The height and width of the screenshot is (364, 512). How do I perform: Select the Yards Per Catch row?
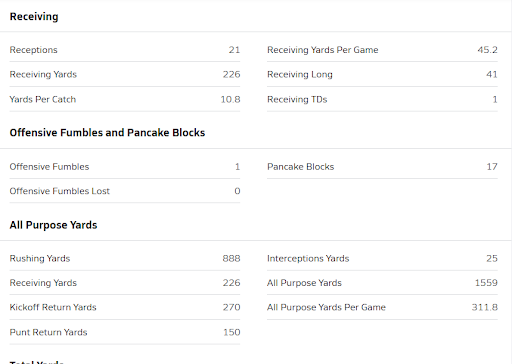pyautogui.click(x=125, y=99)
